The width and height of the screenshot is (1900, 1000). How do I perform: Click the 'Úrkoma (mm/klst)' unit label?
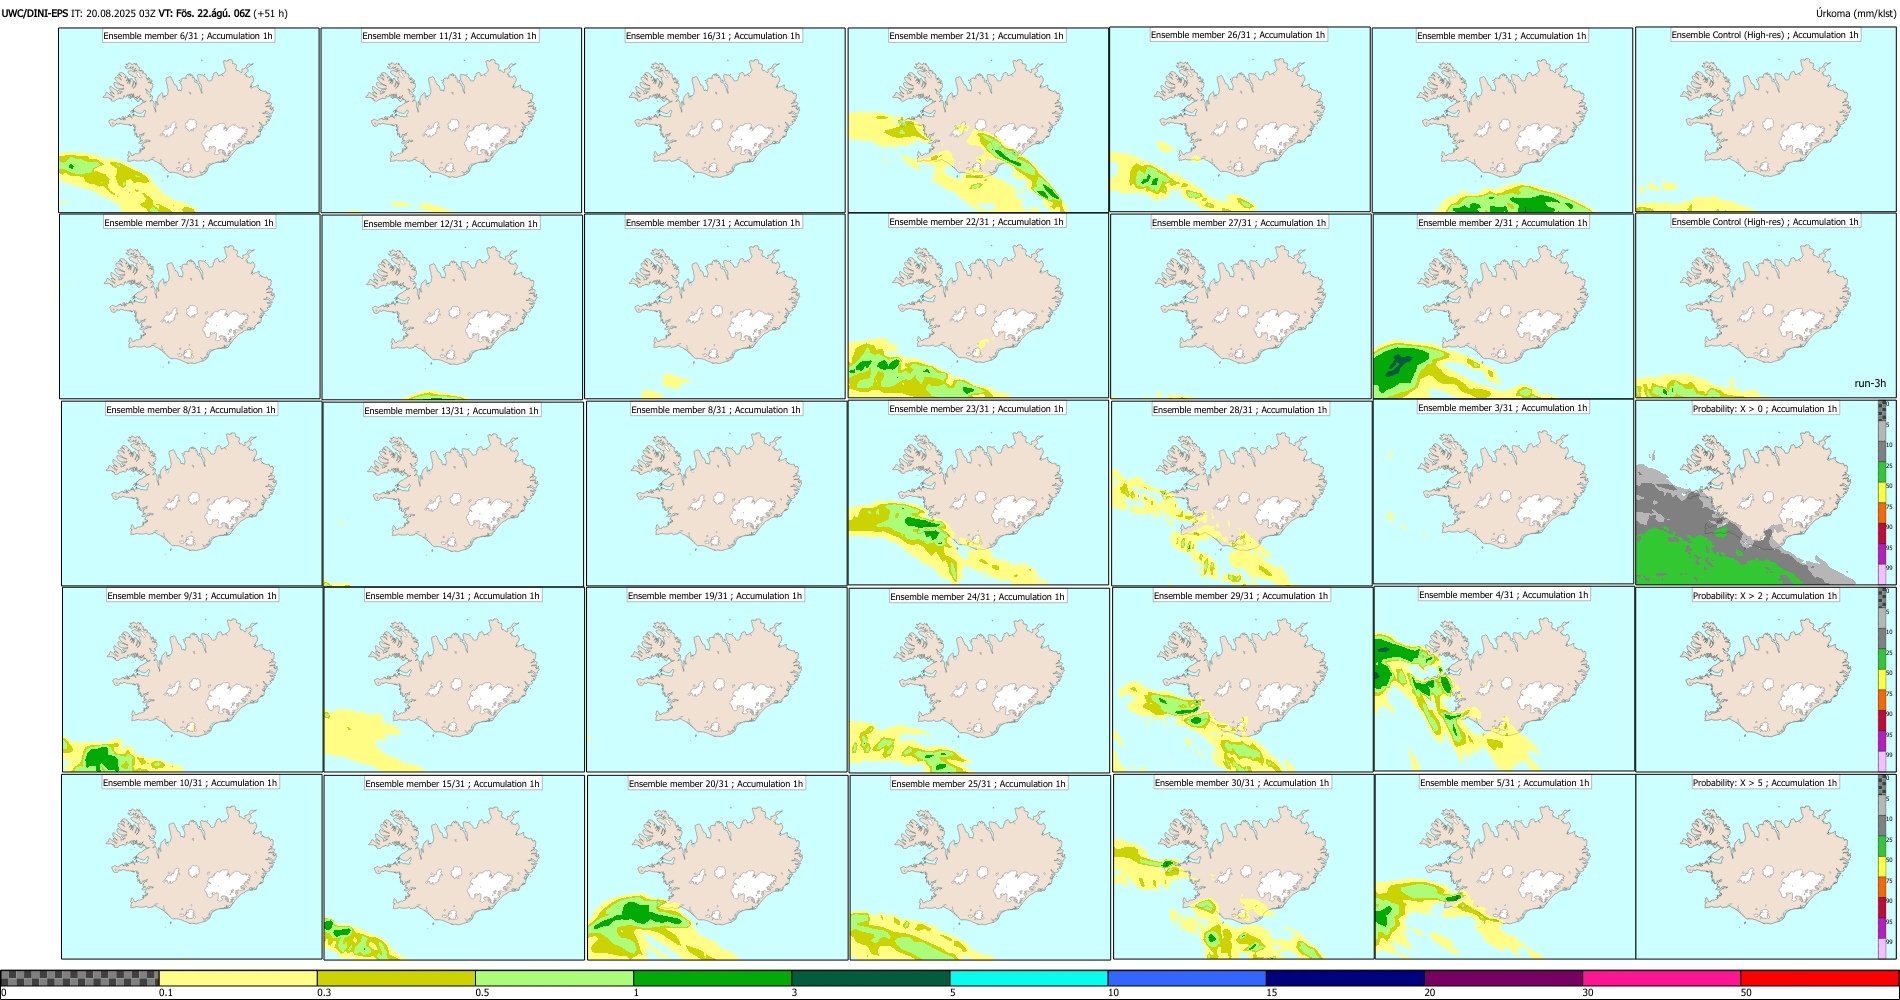(x=1856, y=13)
